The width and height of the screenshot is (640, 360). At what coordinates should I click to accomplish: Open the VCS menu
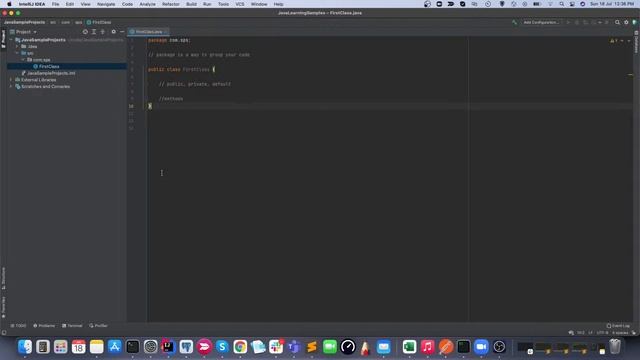pyautogui.click(x=240, y=4)
